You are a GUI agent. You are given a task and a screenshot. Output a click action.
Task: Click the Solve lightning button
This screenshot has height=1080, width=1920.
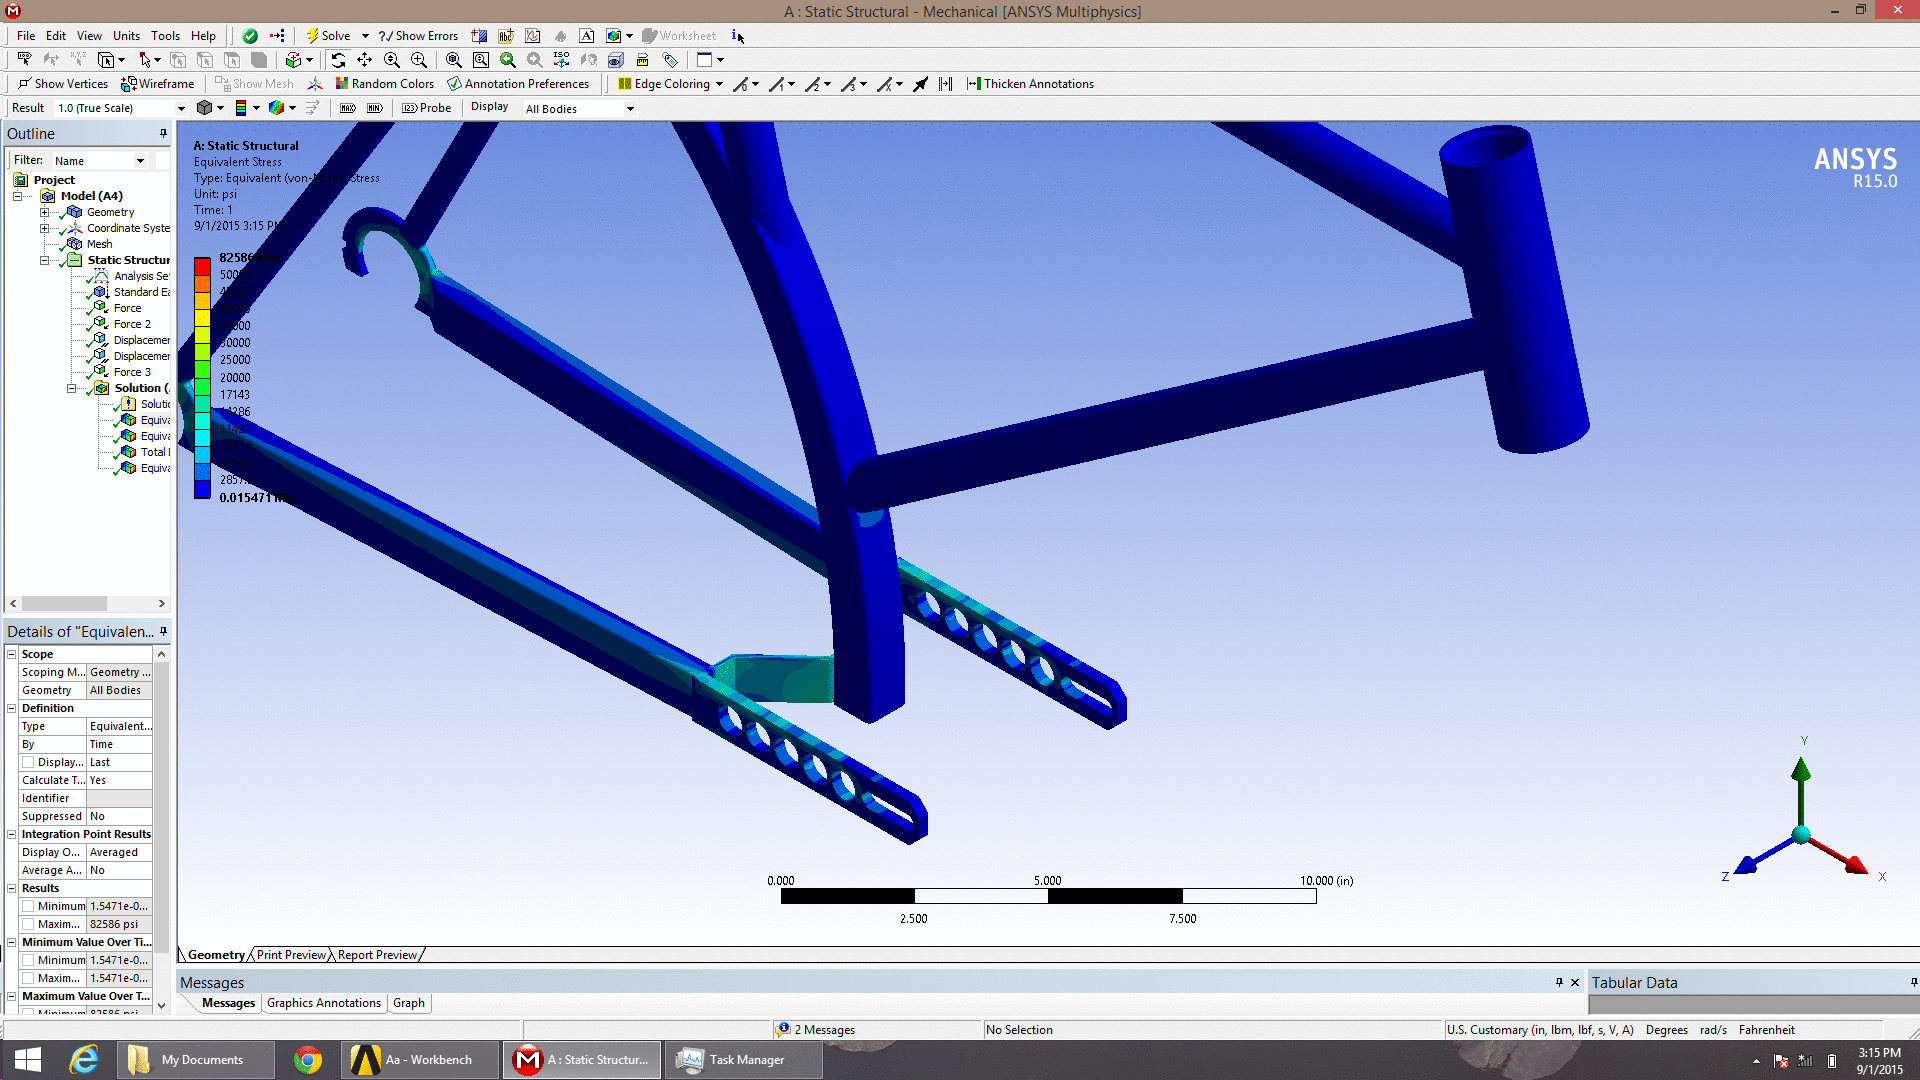(x=328, y=36)
